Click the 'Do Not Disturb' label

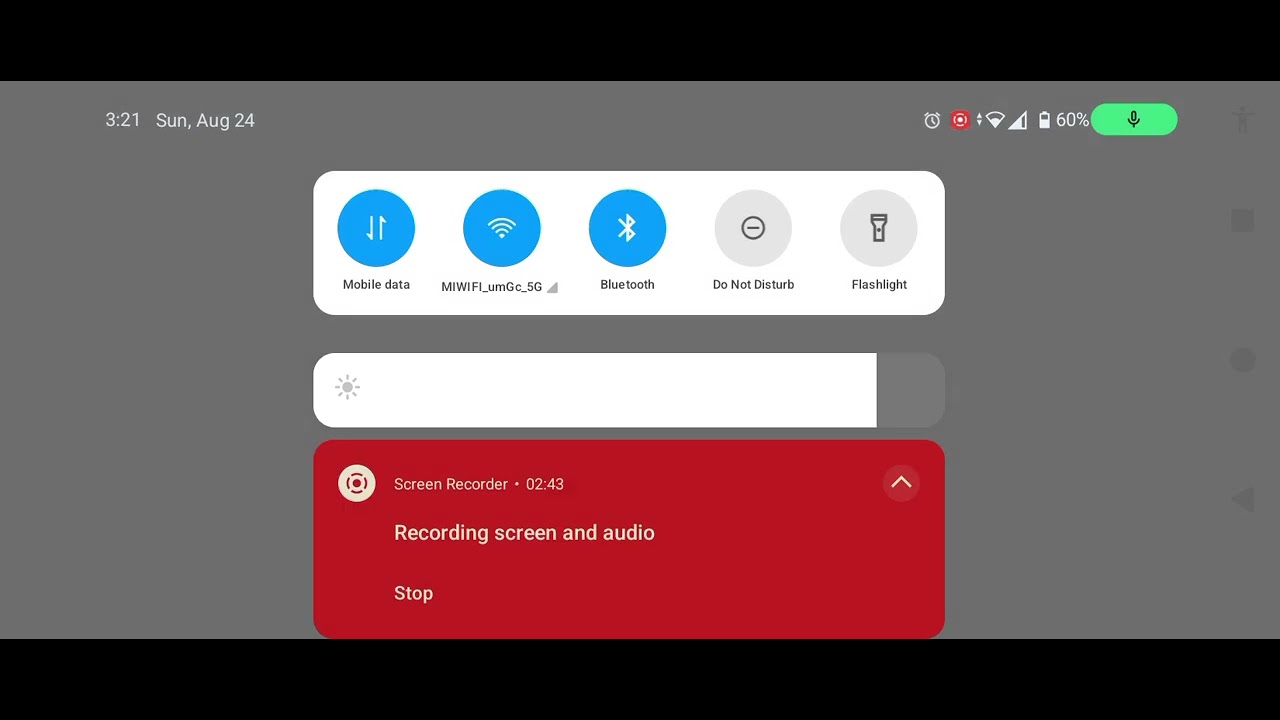pyautogui.click(x=753, y=285)
